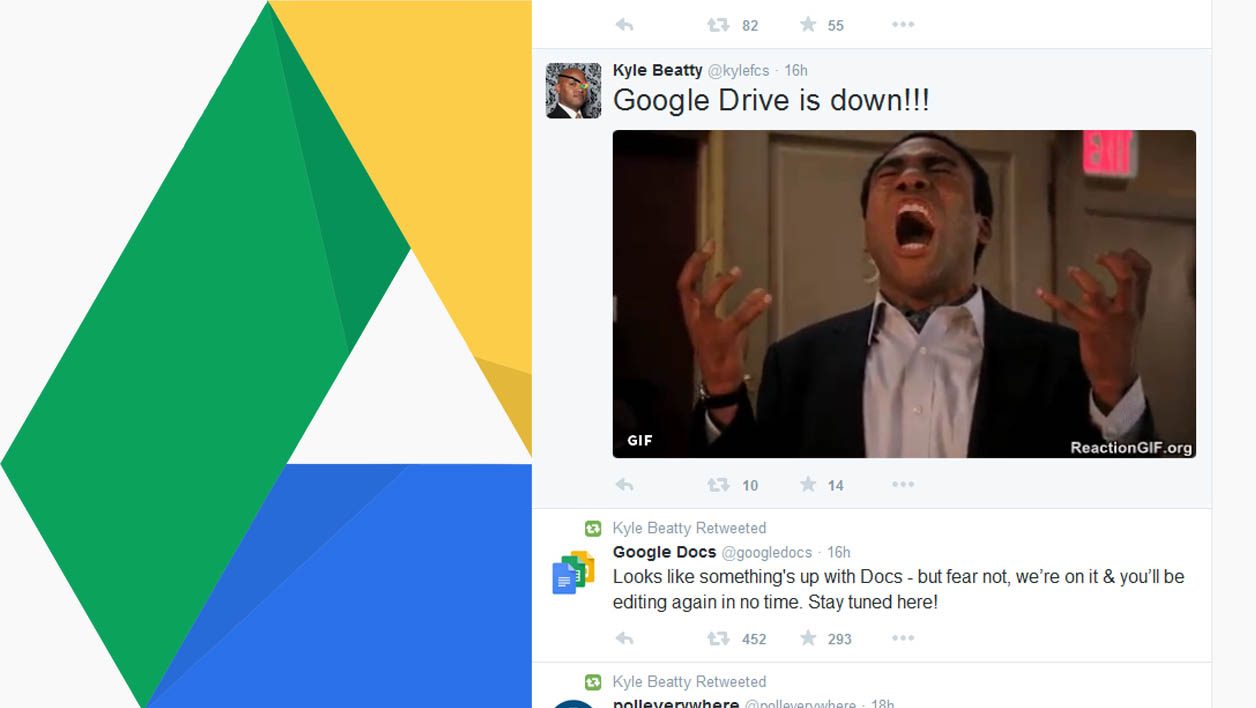
Task: Open the 16h timestamp on Google Docs tweet
Action: coord(839,552)
